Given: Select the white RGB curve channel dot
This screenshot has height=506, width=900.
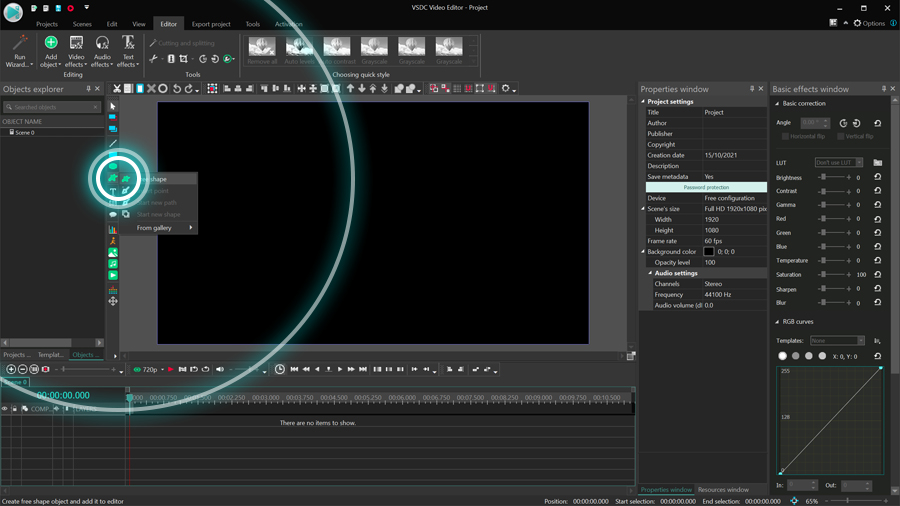Looking at the screenshot, I should (x=782, y=356).
